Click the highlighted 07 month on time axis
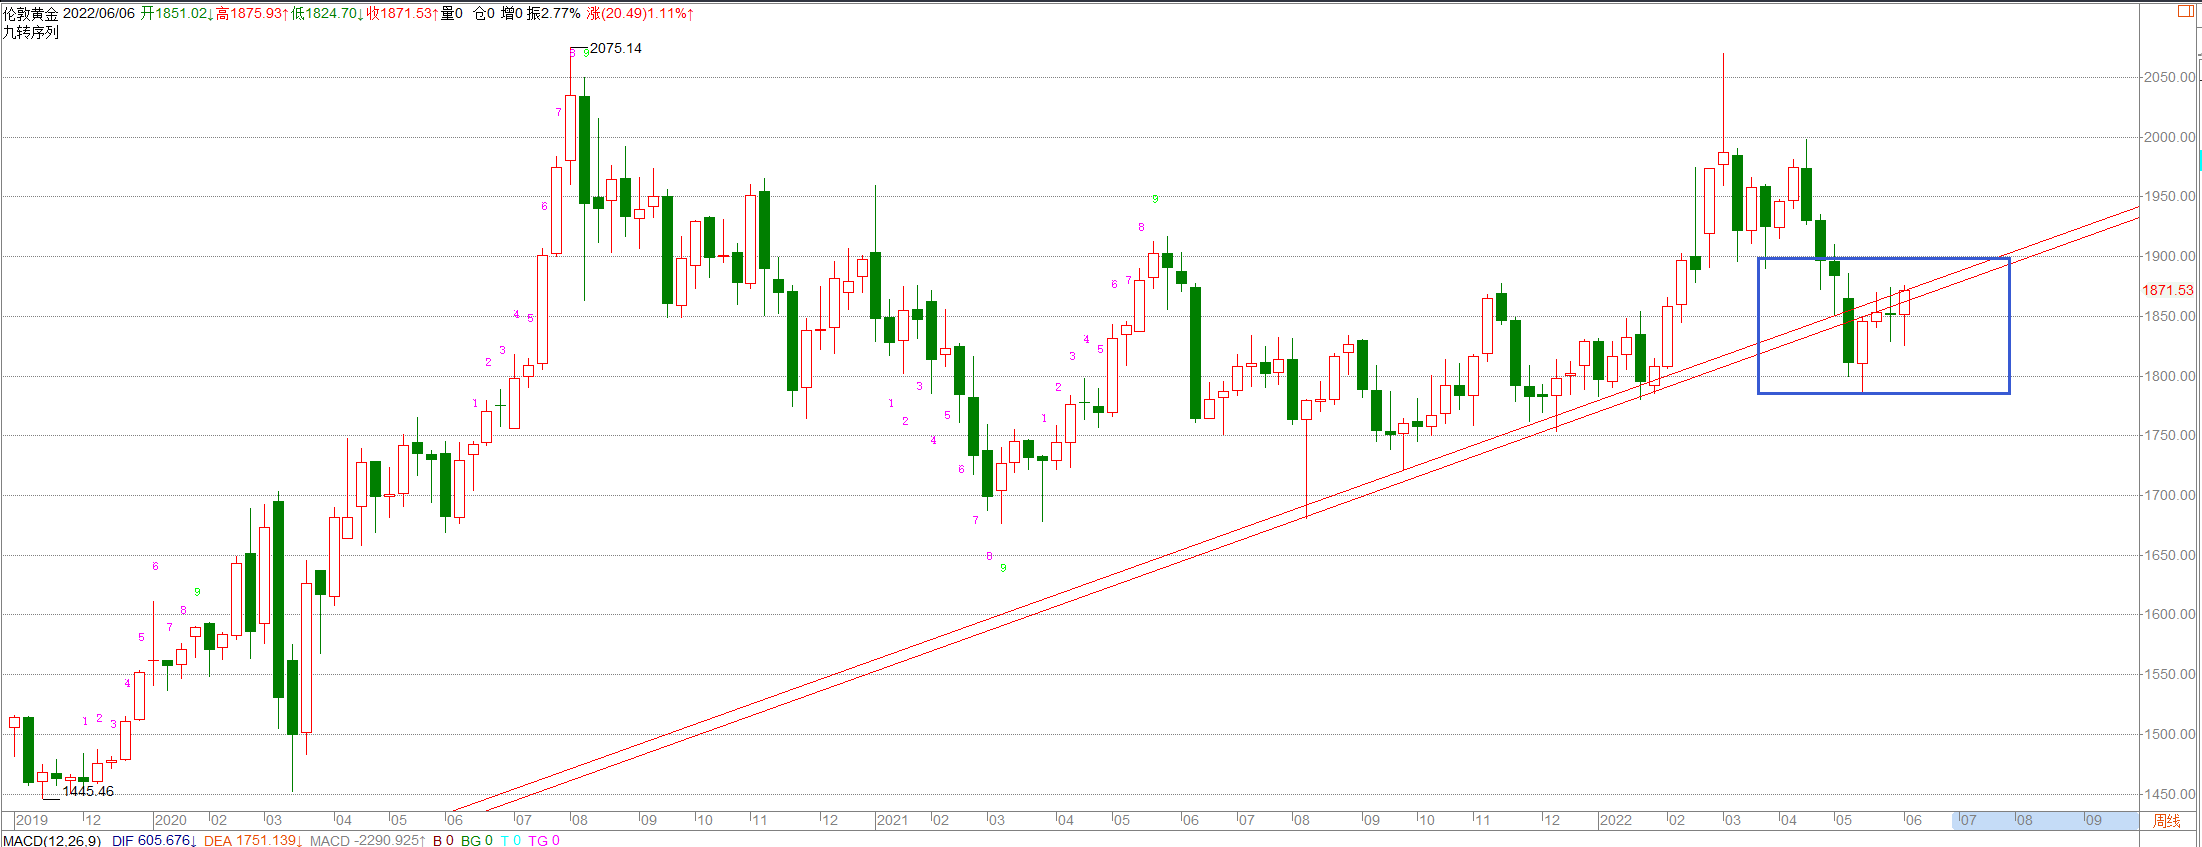The width and height of the screenshot is (2202, 847). pos(1968,820)
